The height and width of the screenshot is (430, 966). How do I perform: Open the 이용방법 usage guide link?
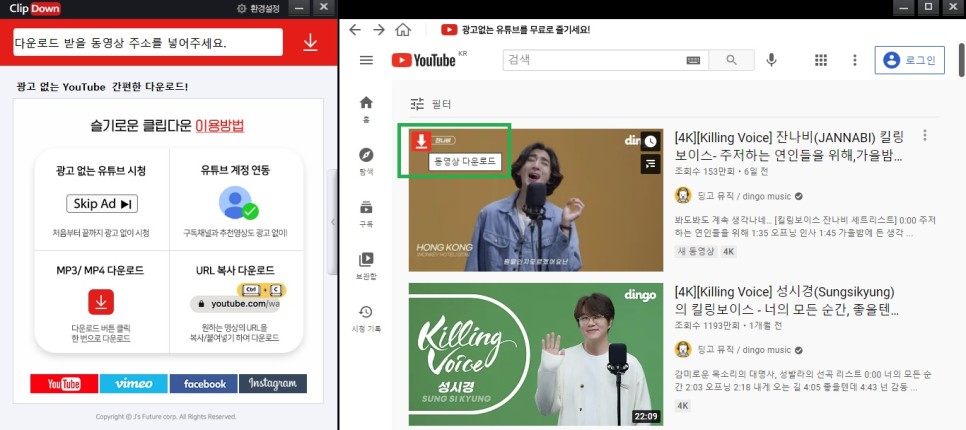coord(220,126)
